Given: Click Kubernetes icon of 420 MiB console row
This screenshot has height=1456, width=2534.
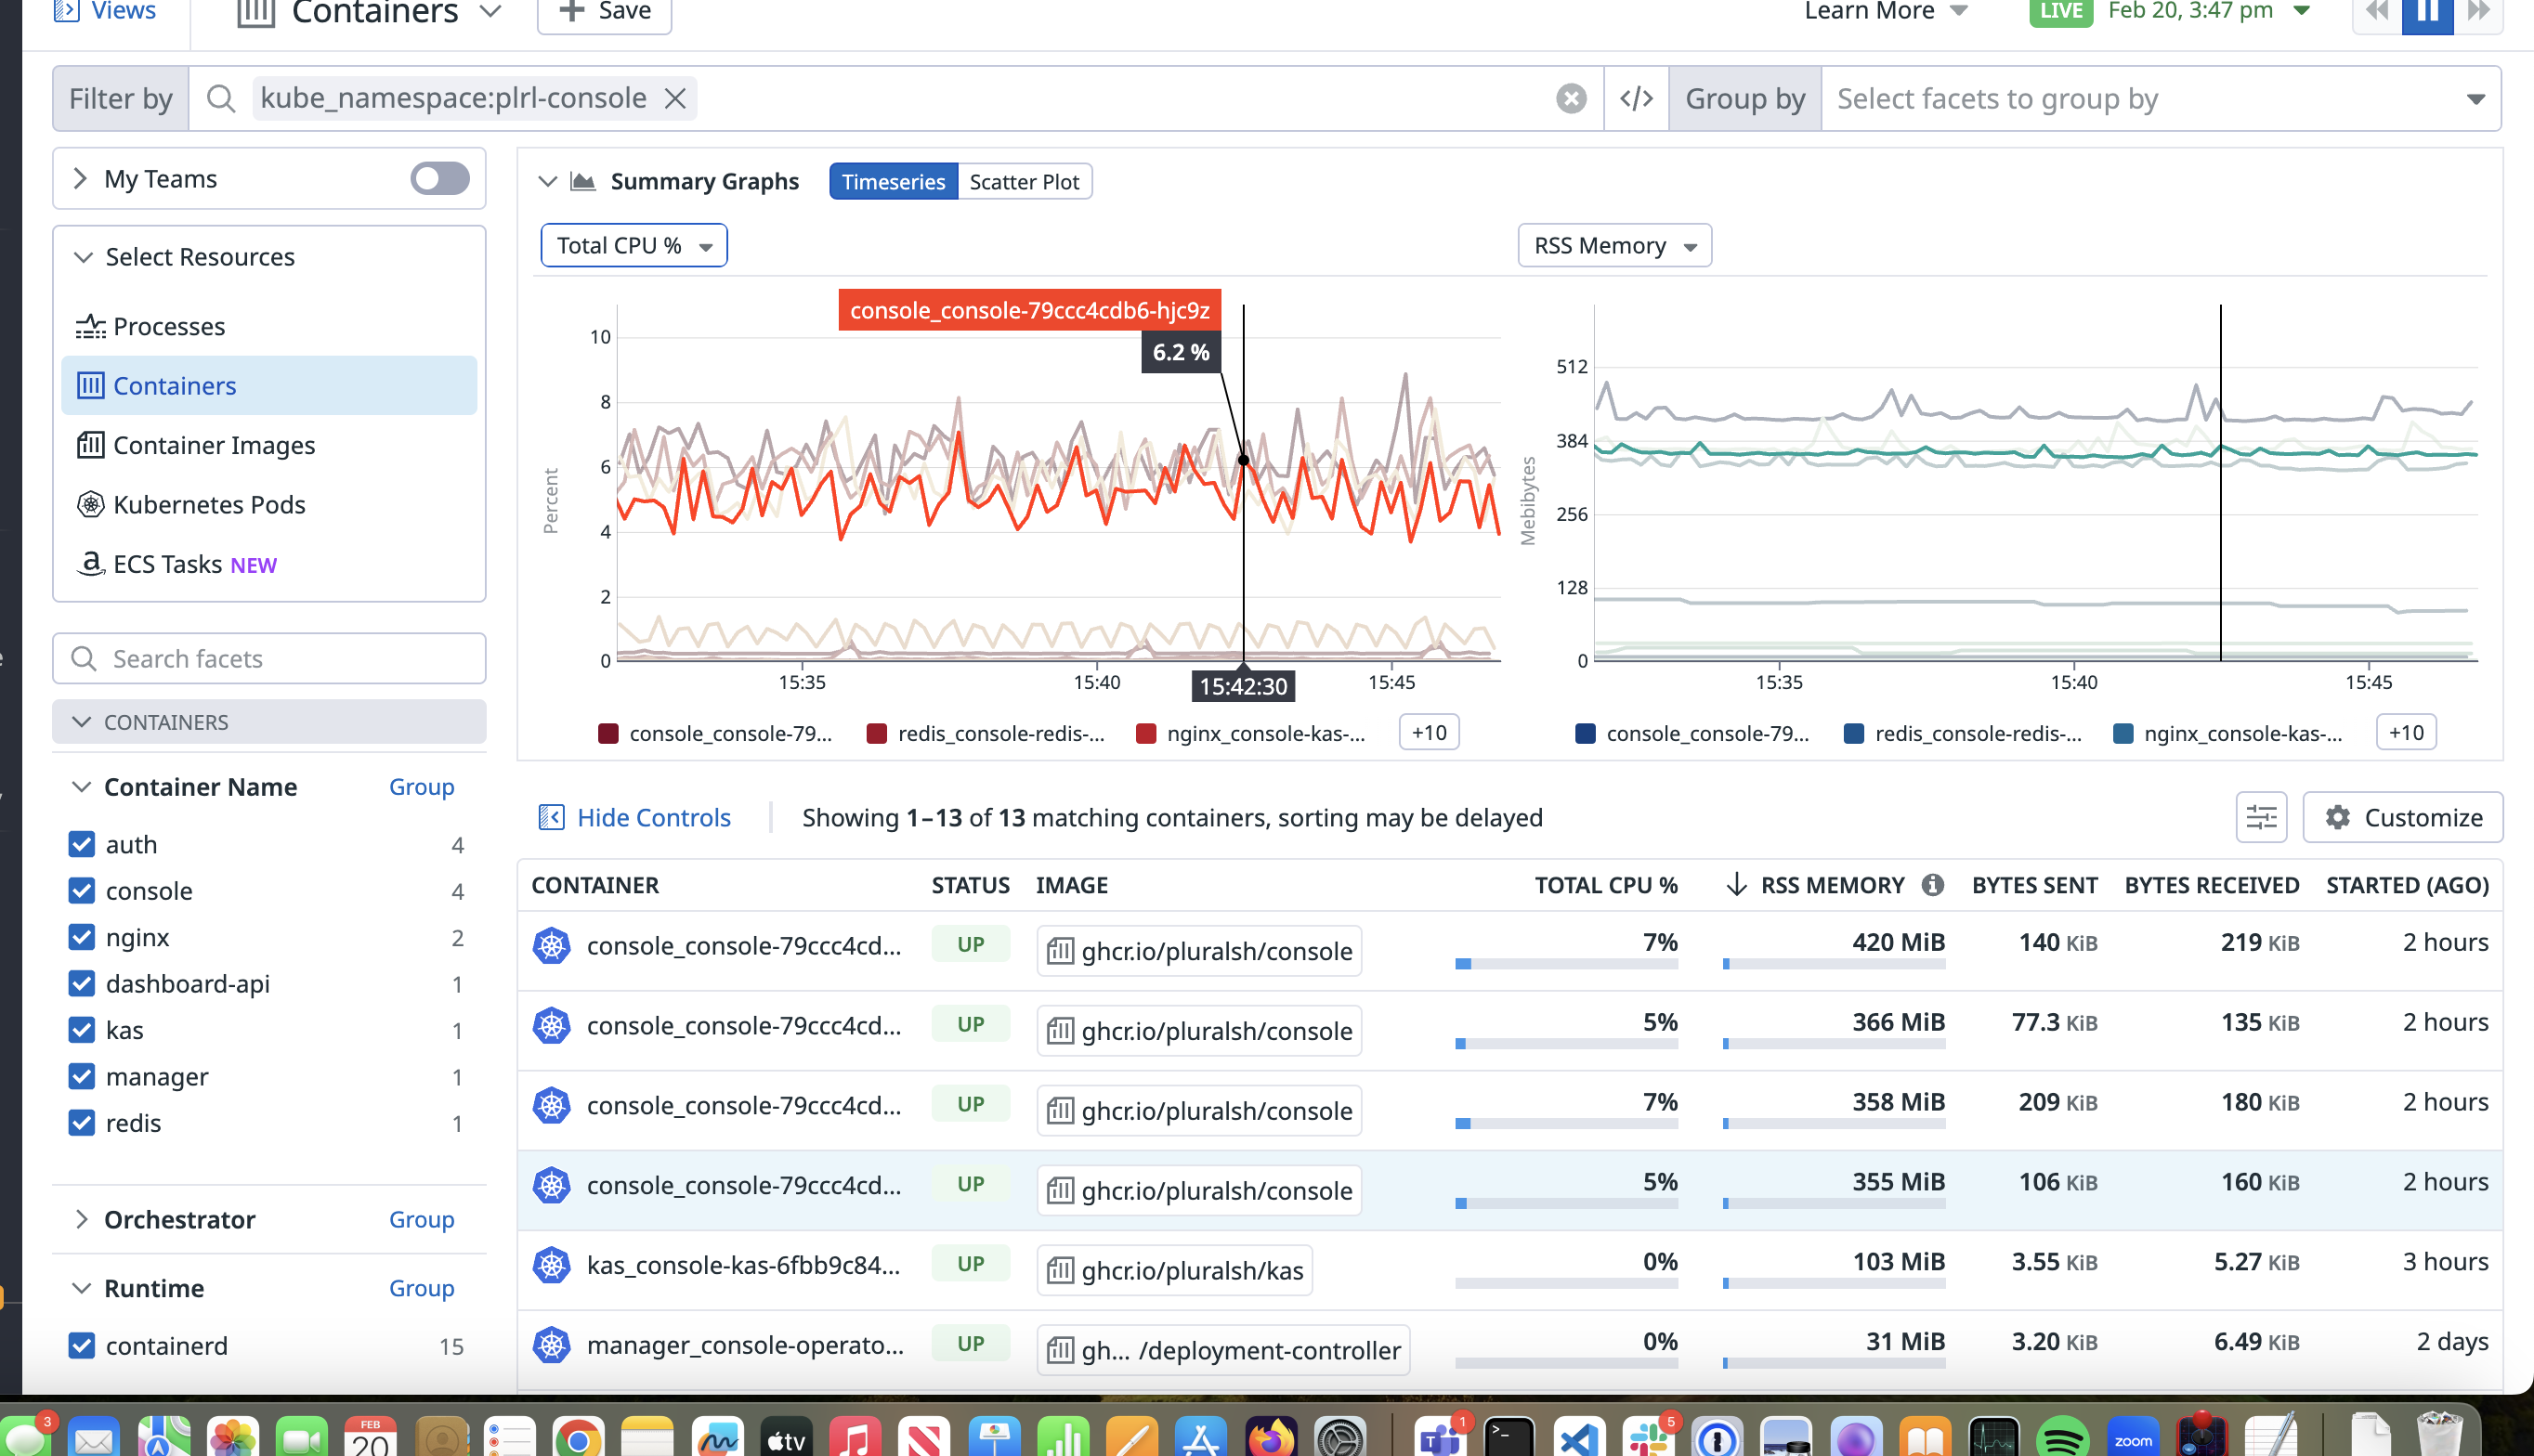Looking at the screenshot, I should click(551, 945).
